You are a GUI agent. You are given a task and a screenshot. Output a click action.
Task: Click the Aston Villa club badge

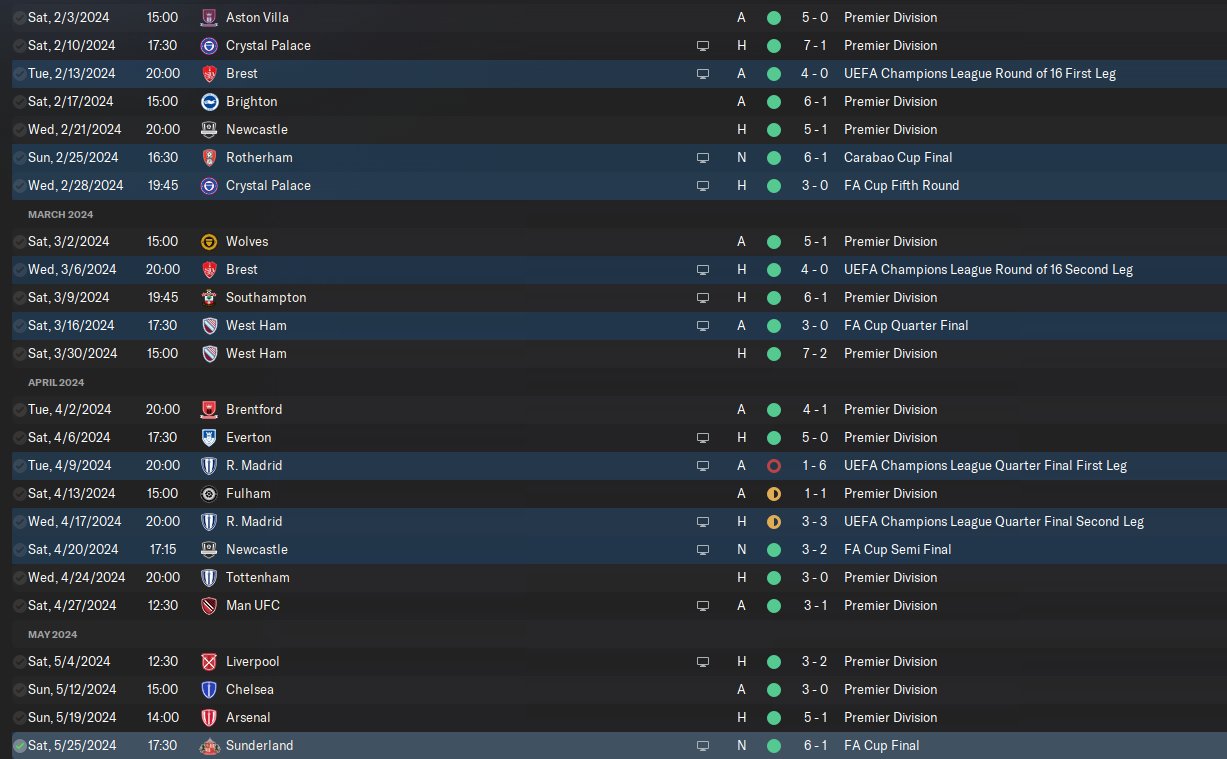click(x=209, y=17)
